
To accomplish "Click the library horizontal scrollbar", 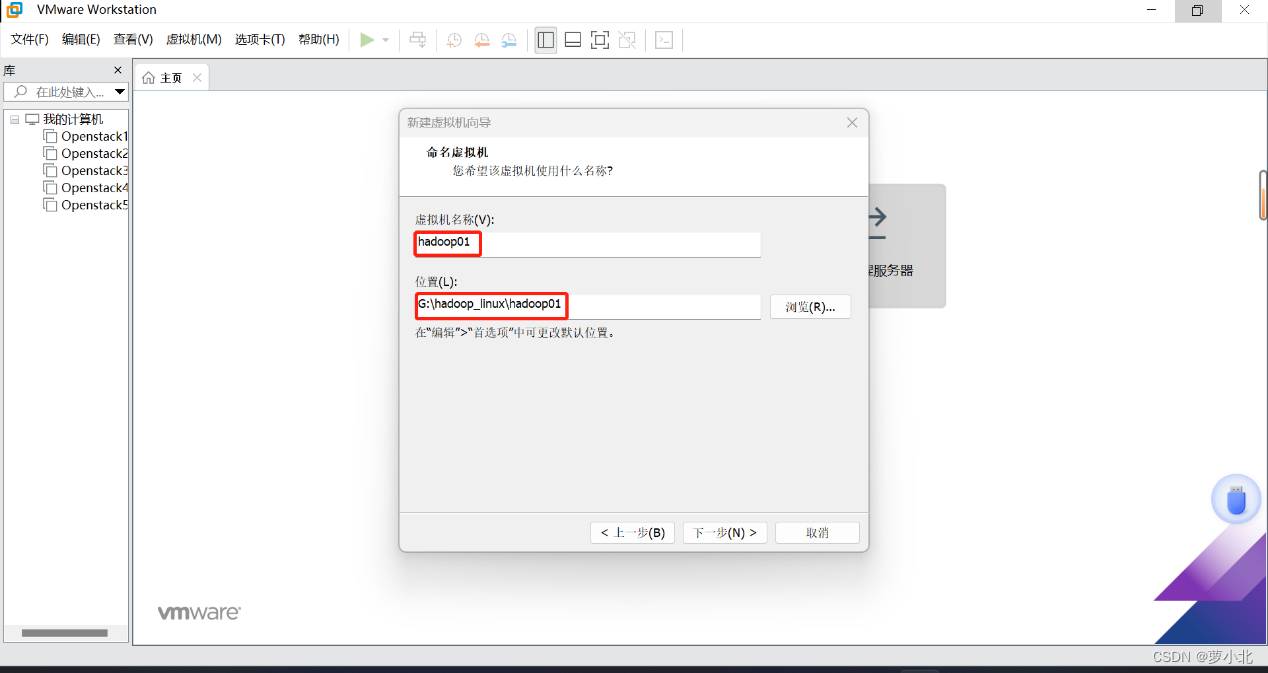I will pyautogui.click(x=65, y=633).
